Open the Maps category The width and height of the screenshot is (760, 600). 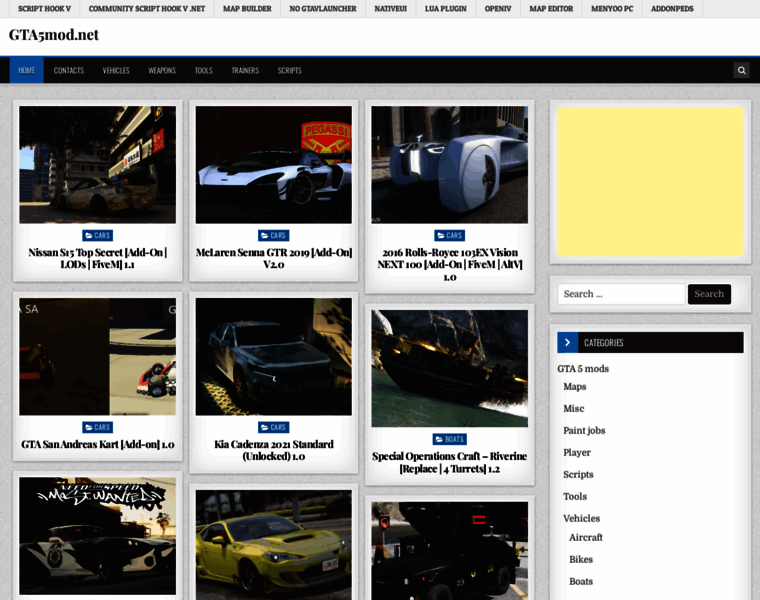[x=575, y=387]
